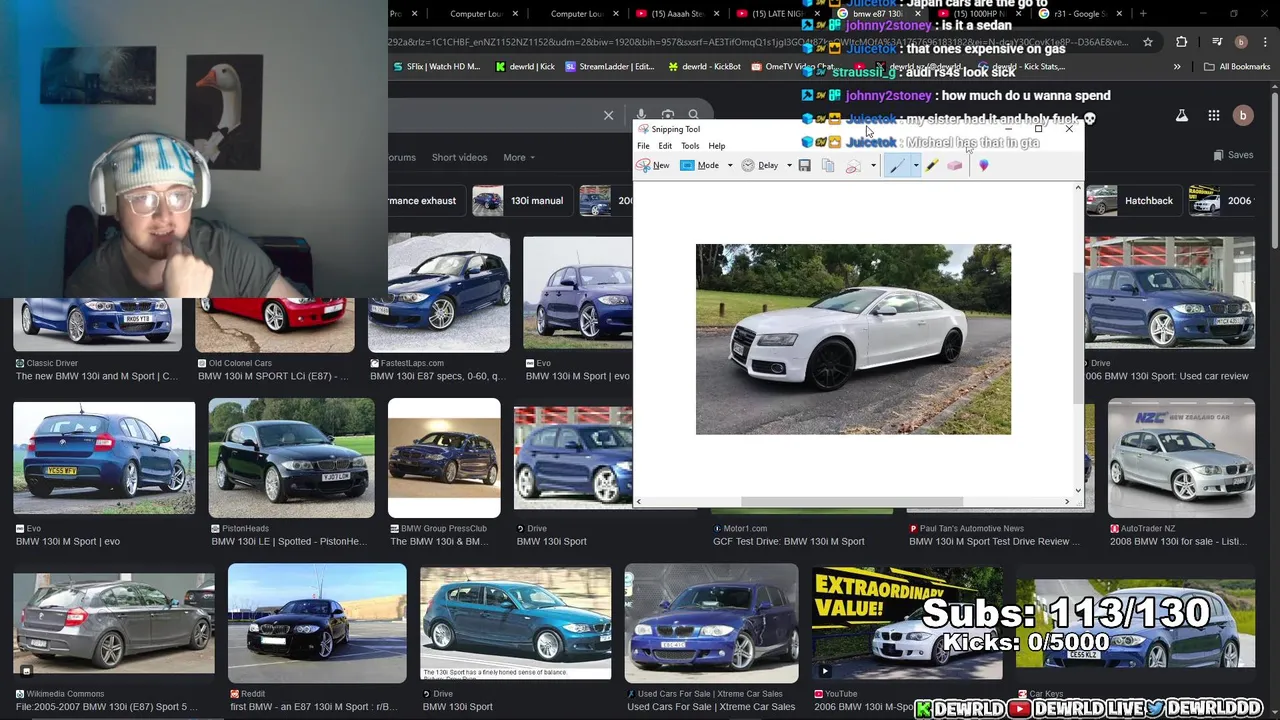The image size is (1280, 720).
Task: Open the Help menu in Snipping Tool
Action: pyautogui.click(x=717, y=146)
